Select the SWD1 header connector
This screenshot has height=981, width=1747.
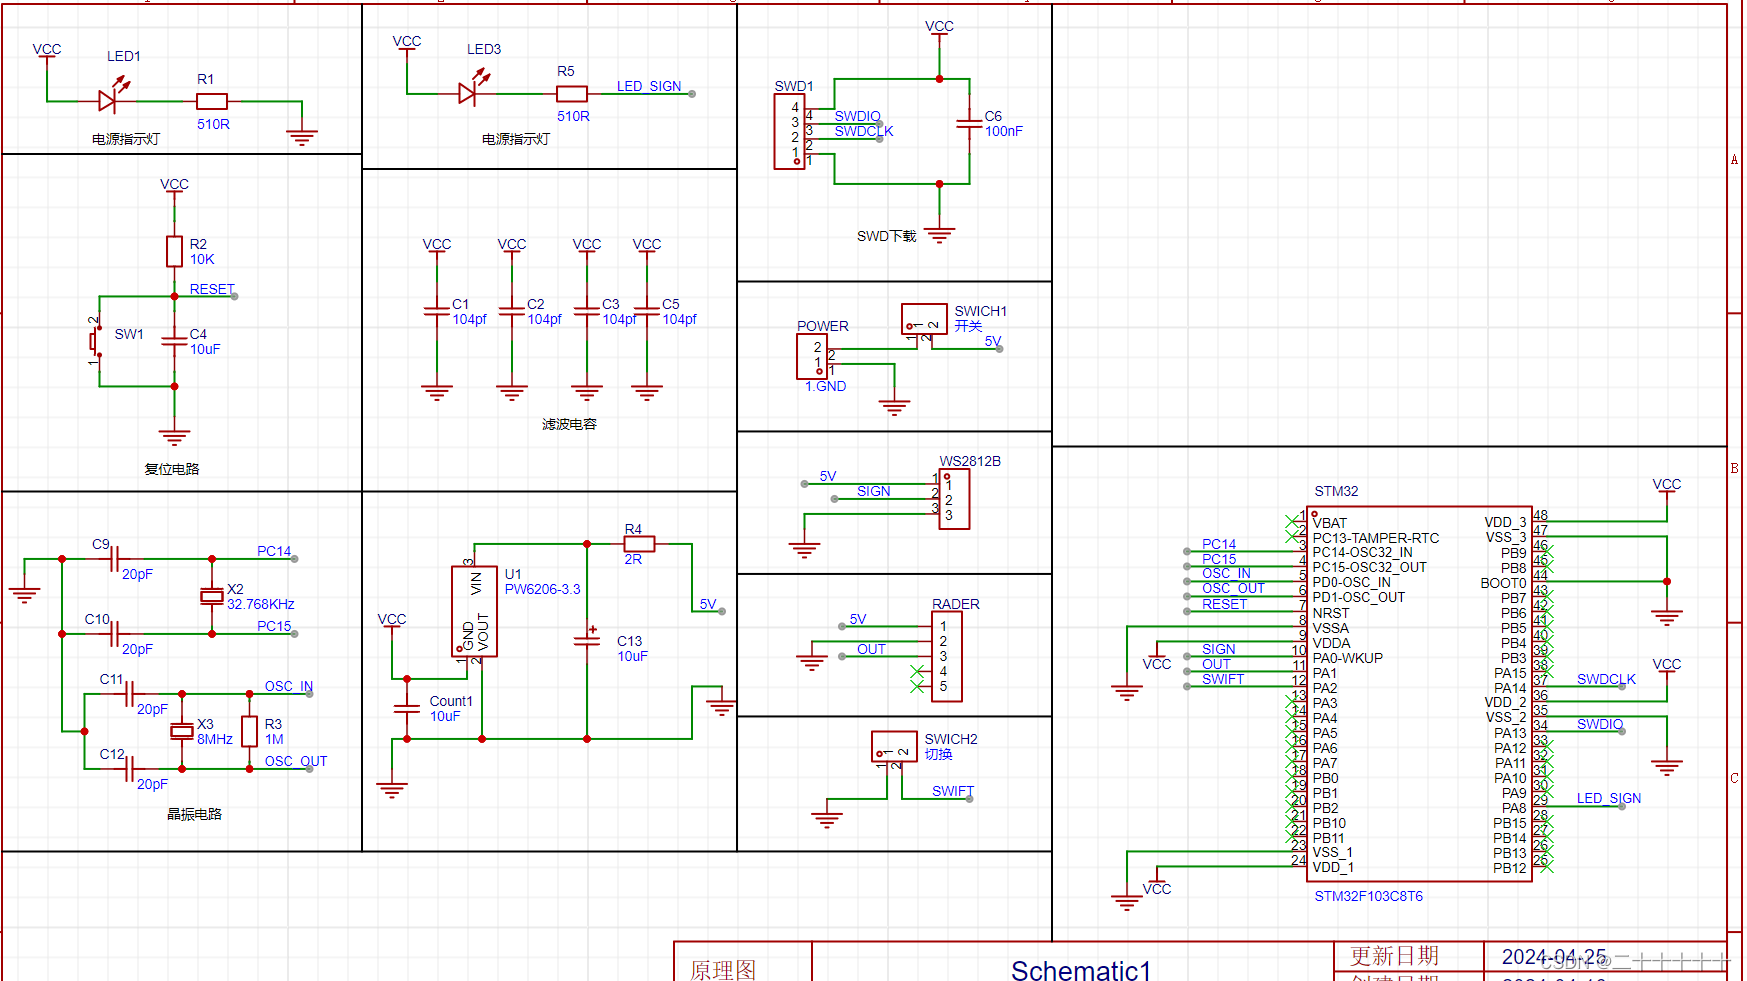789,132
